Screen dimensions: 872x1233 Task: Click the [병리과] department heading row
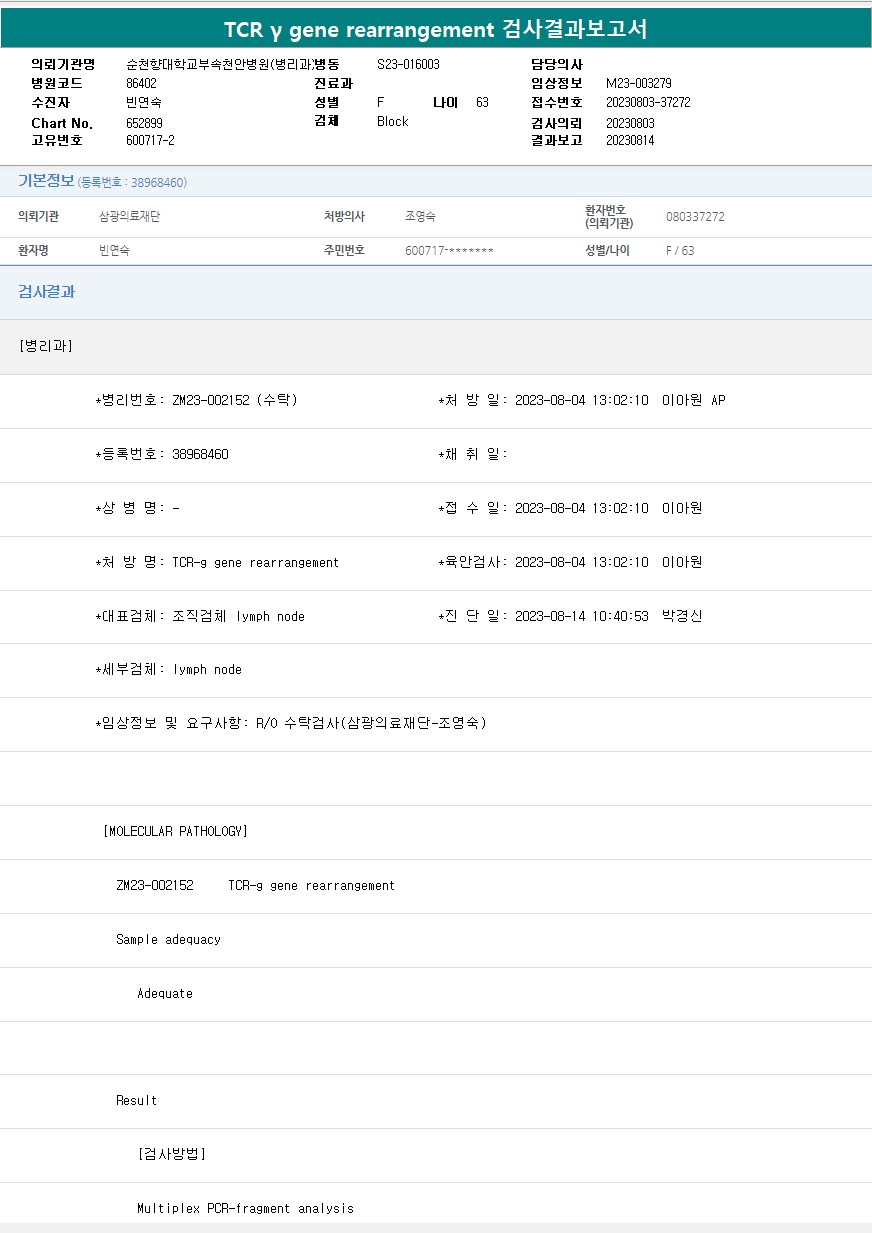tap(46, 346)
